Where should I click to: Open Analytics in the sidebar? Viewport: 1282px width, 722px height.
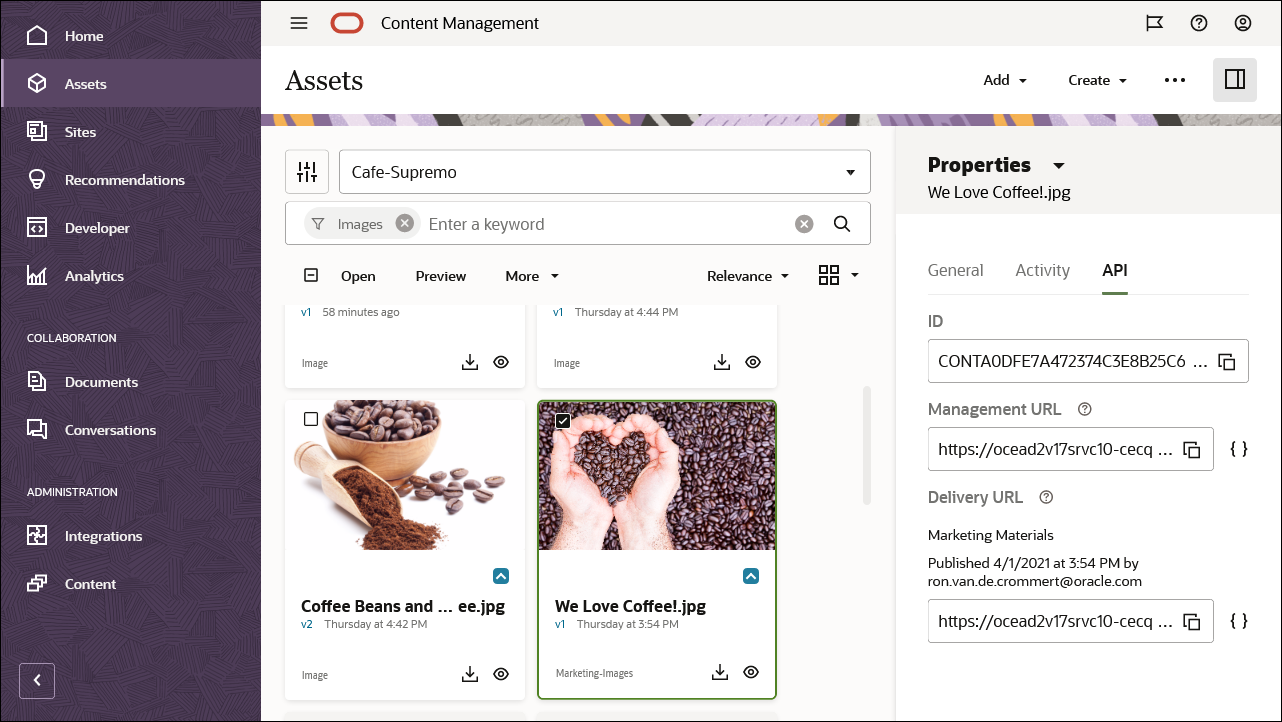[x=131, y=276]
